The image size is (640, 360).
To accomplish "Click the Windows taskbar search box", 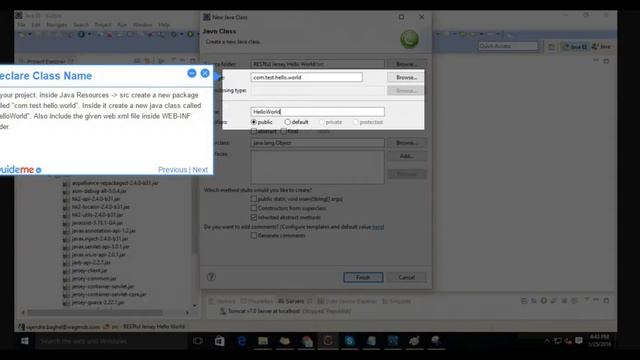I will point(113,341).
